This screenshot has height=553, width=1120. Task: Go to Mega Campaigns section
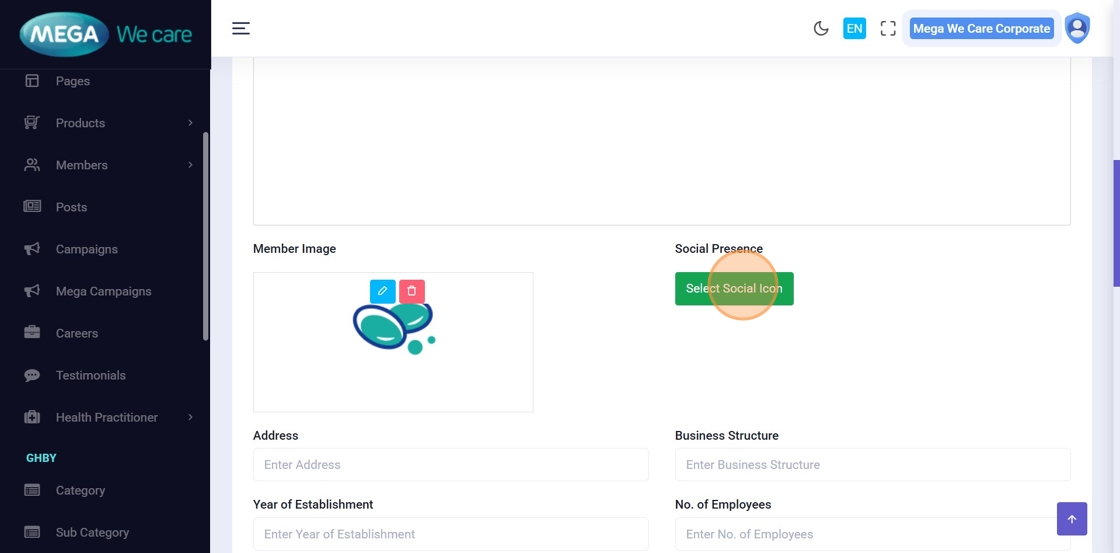[103, 291]
